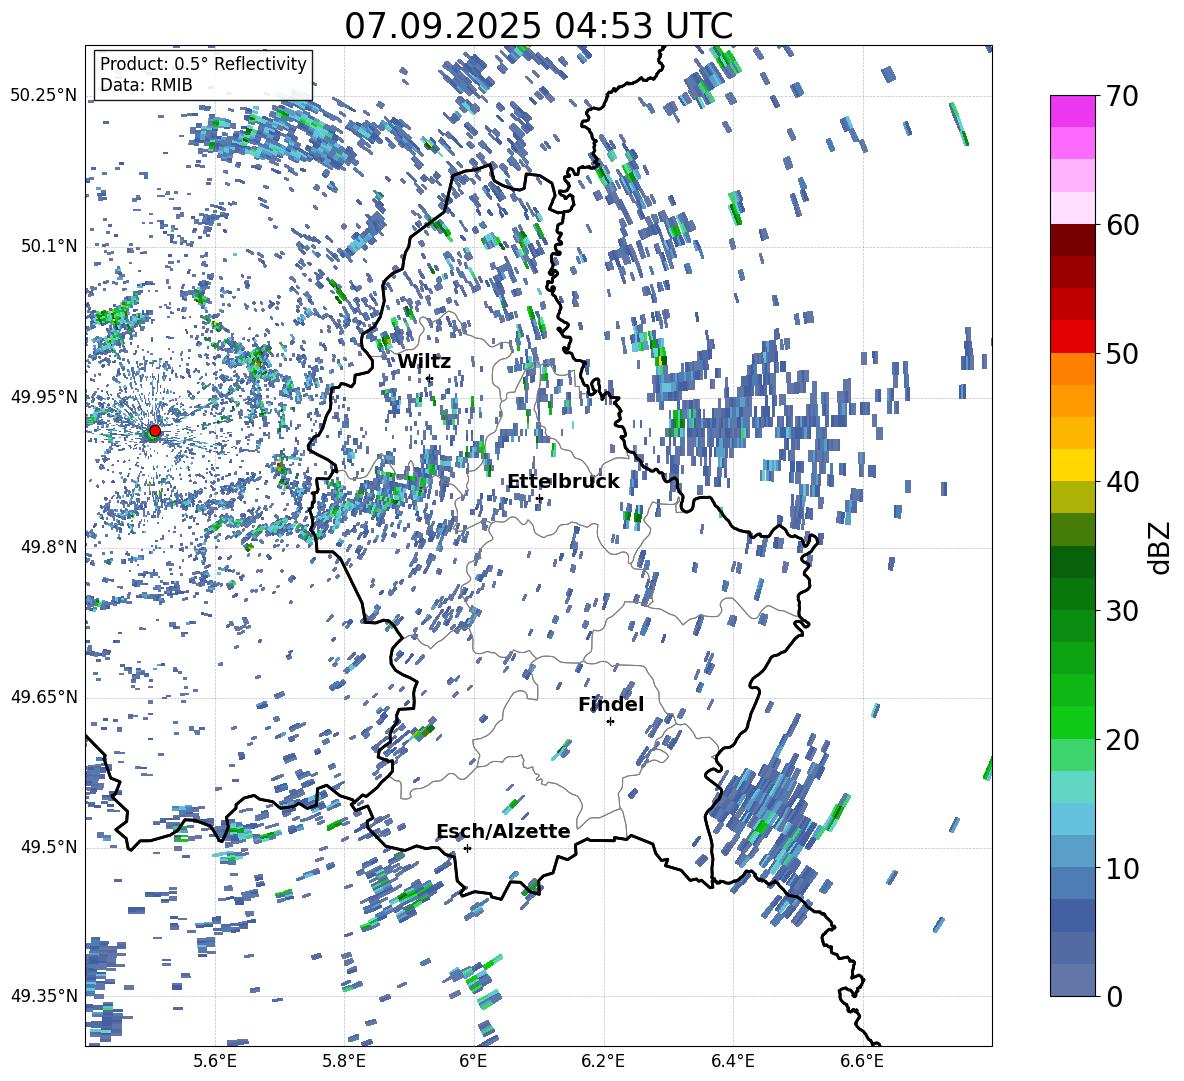The image size is (1184, 1081).
Task: Click the 6.4°E longitude label
Action: pyautogui.click(x=732, y=1061)
